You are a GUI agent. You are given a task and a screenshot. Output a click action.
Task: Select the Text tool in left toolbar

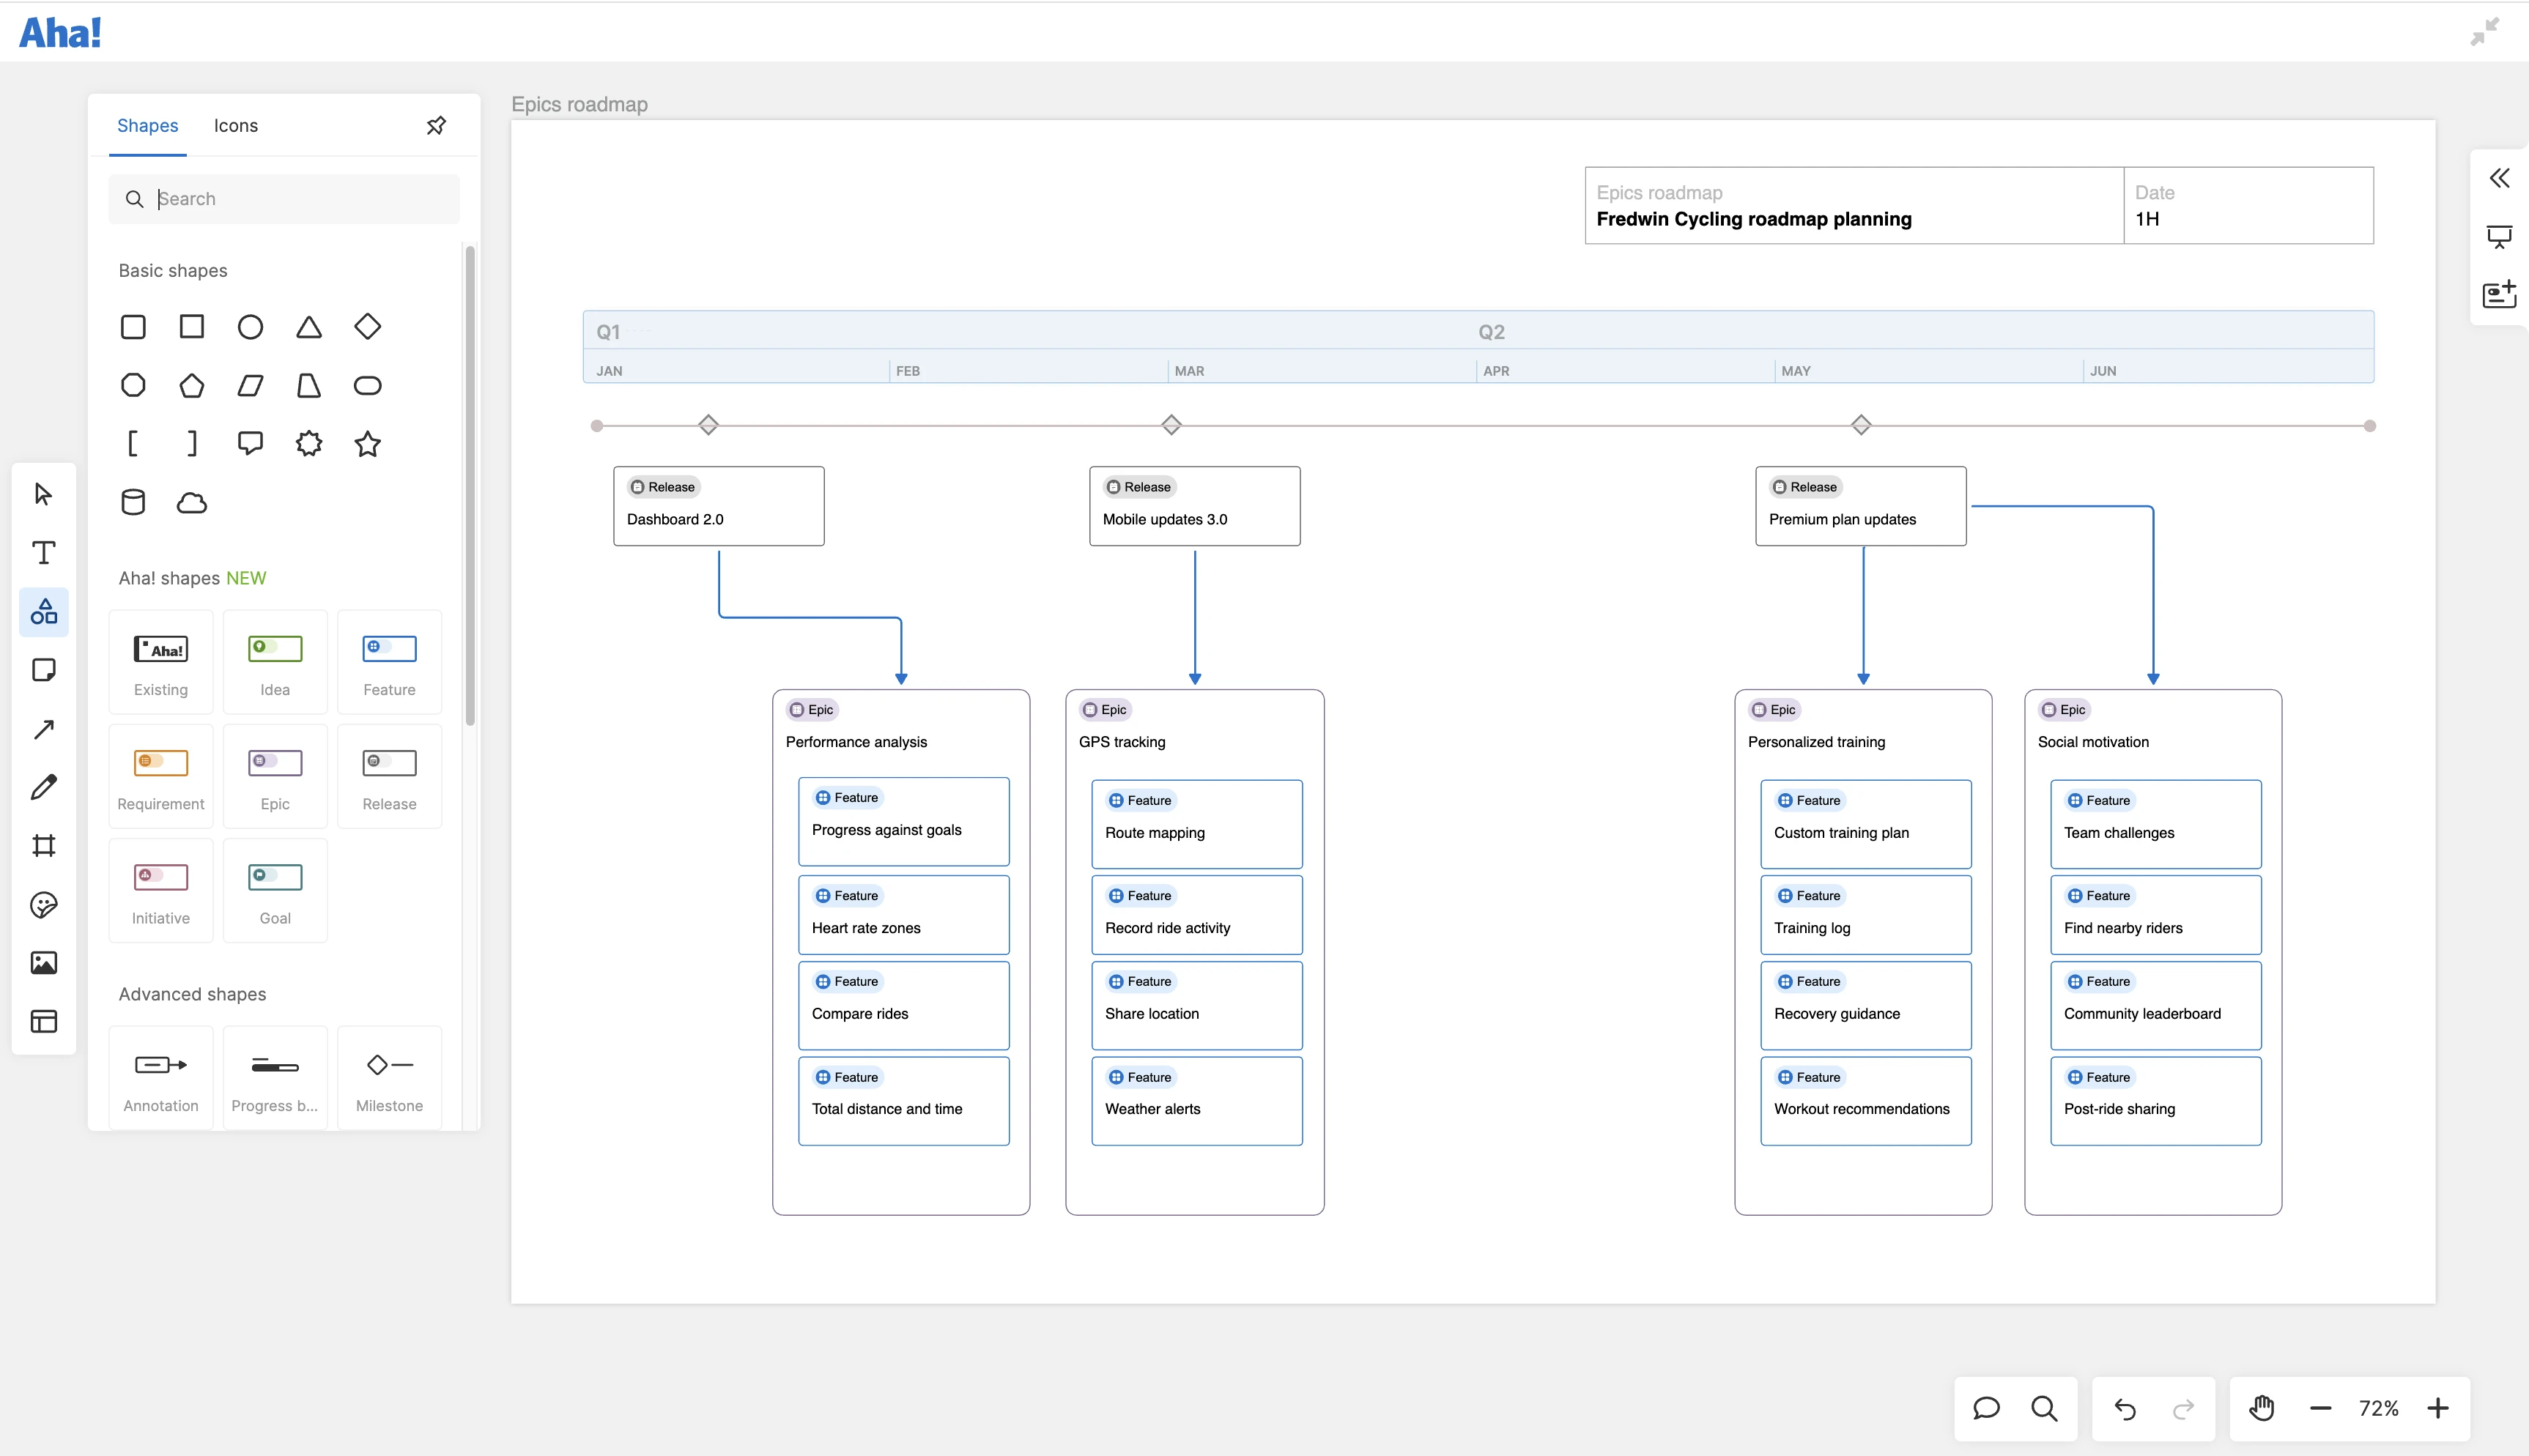coord(44,553)
